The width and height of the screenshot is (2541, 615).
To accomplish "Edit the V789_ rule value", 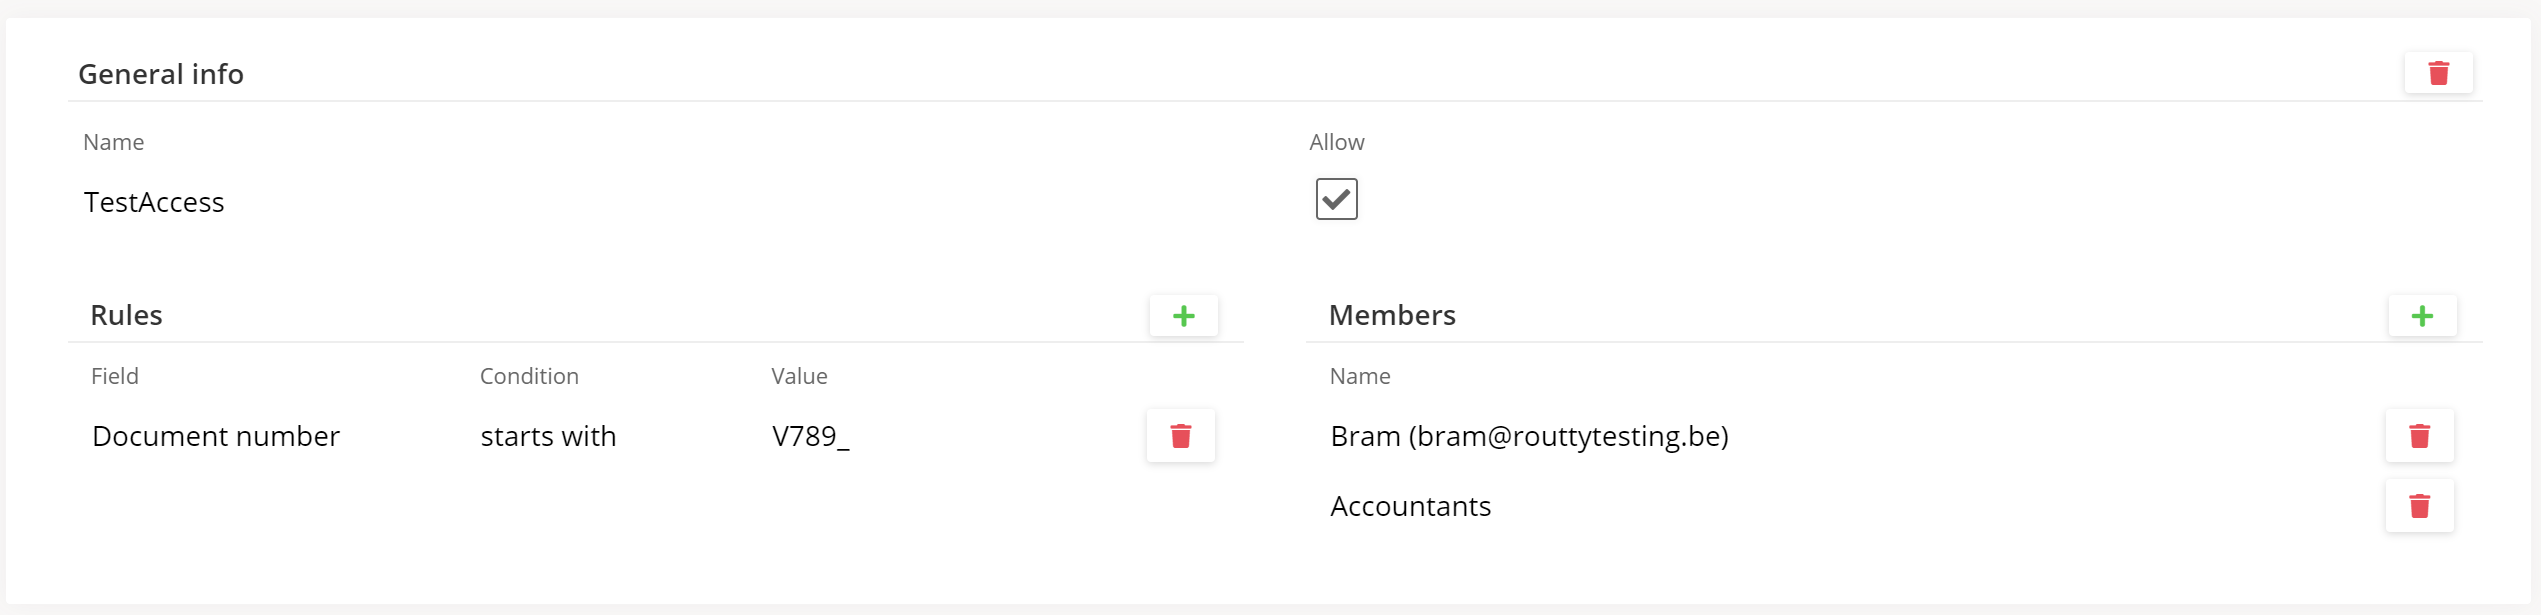I will pyautogui.click(x=810, y=436).
